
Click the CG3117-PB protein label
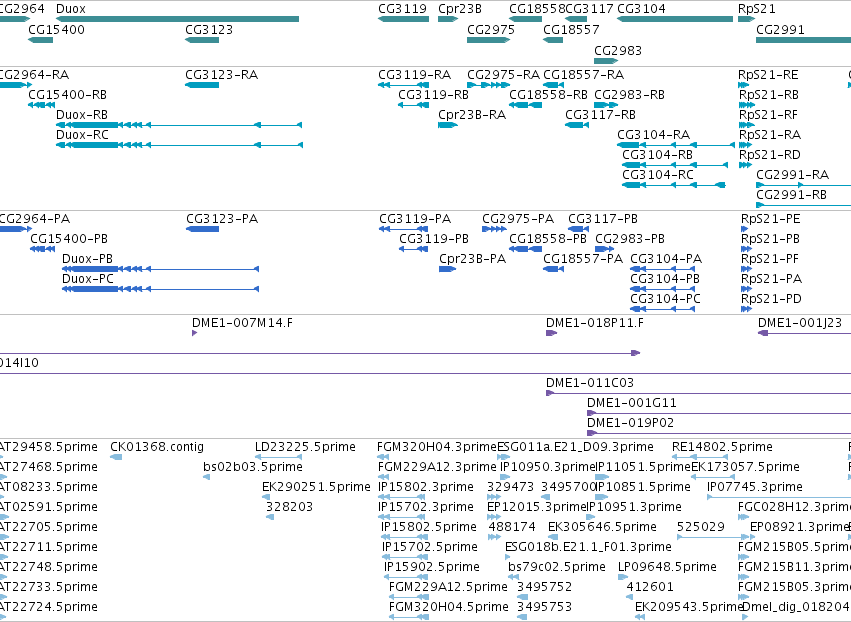(603, 219)
